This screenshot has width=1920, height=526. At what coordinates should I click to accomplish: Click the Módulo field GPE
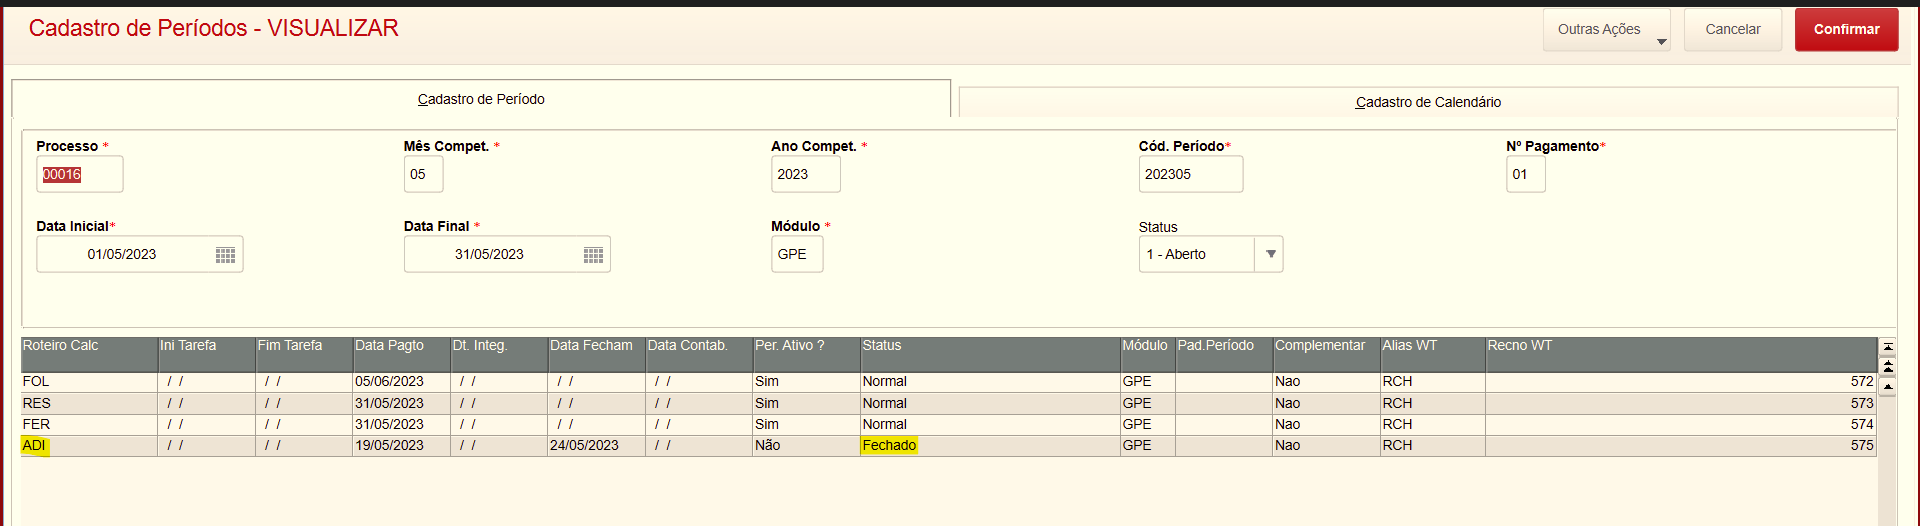pyautogui.click(x=797, y=254)
